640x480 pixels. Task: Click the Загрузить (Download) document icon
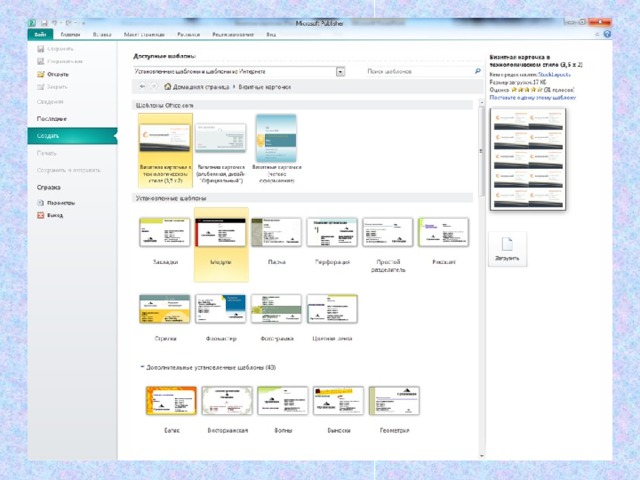click(507, 245)
